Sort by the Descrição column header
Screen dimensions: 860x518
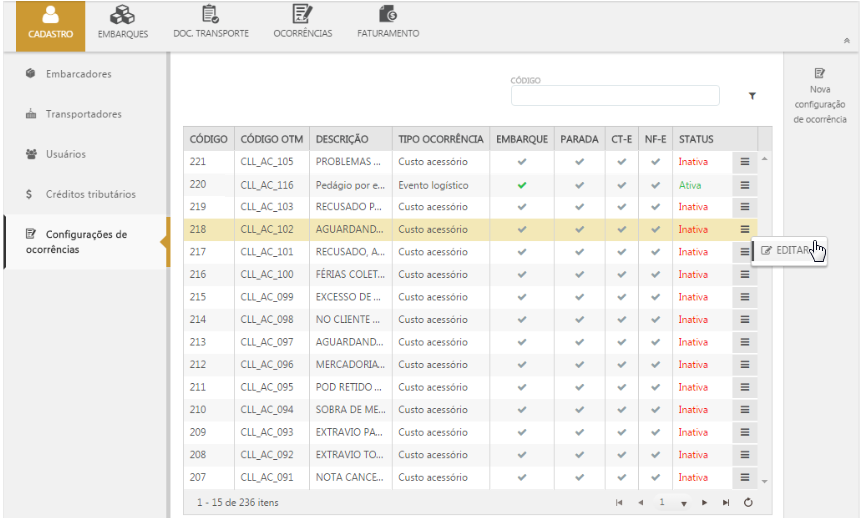[342, 139]
